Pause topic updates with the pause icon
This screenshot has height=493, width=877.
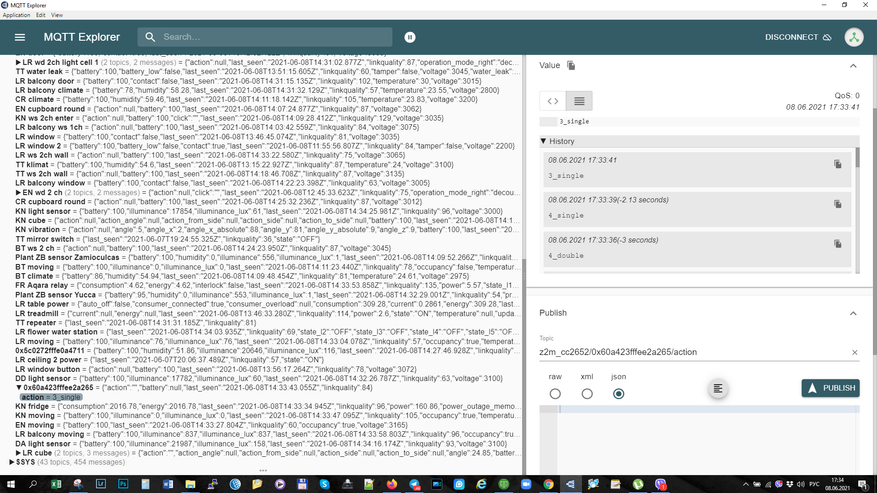click(x=410, y=37)
